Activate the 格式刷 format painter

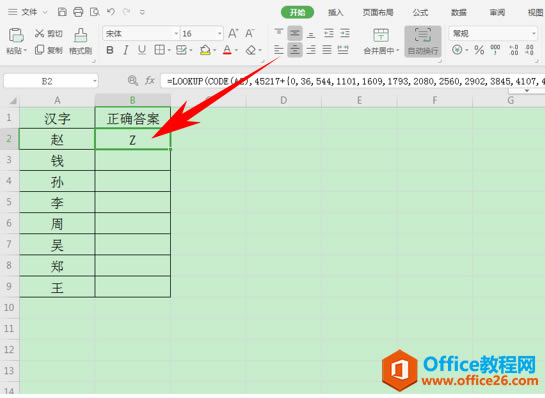pos(81,42)
